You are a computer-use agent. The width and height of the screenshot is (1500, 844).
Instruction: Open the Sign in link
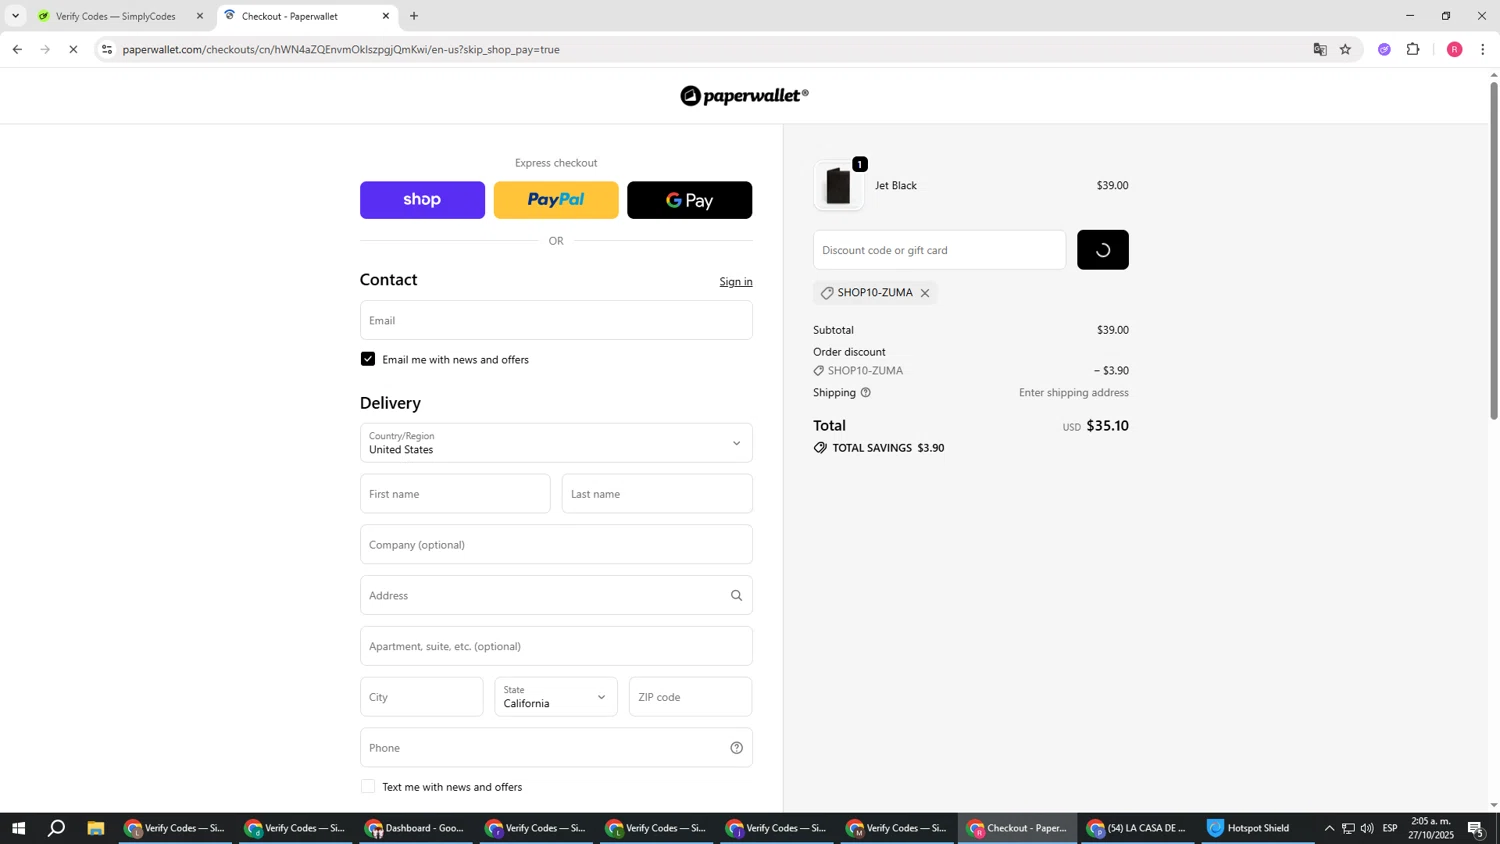click(736, 282)
